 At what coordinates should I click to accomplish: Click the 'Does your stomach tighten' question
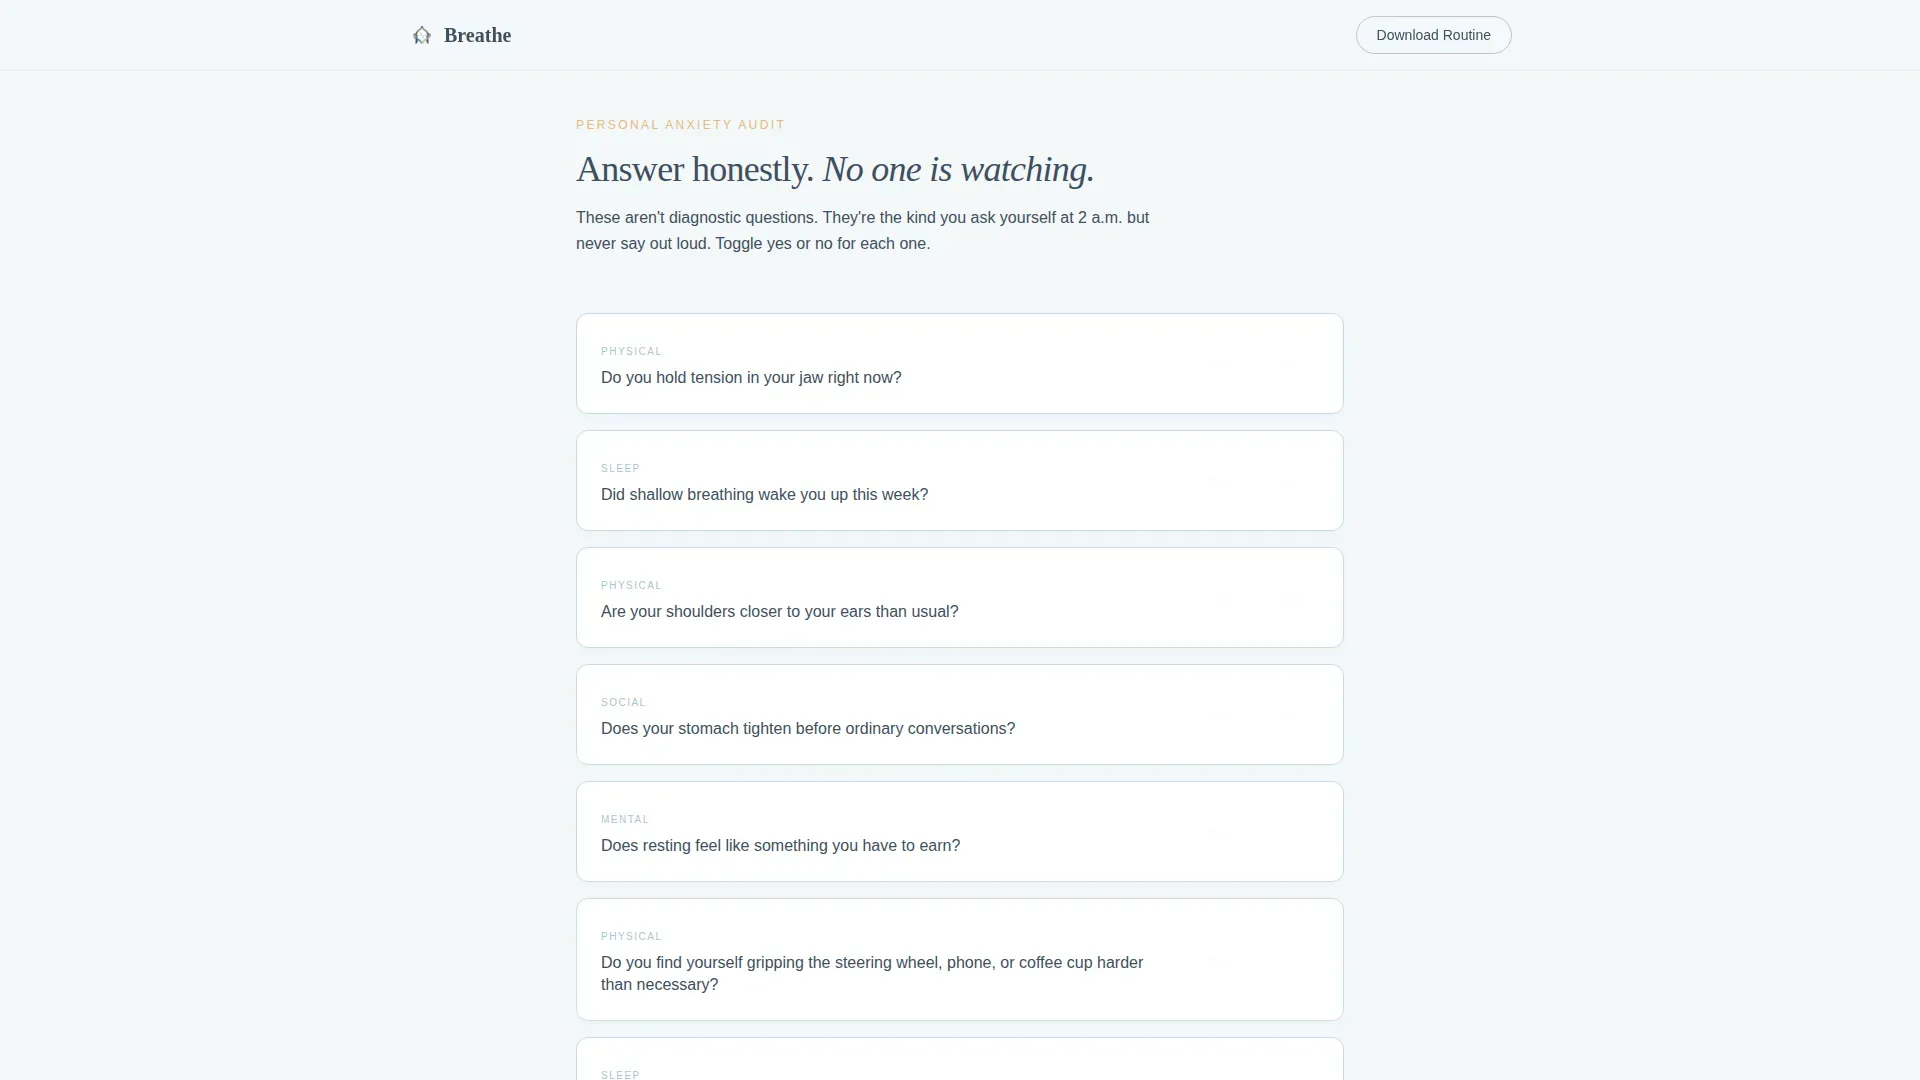pos(808,729)
